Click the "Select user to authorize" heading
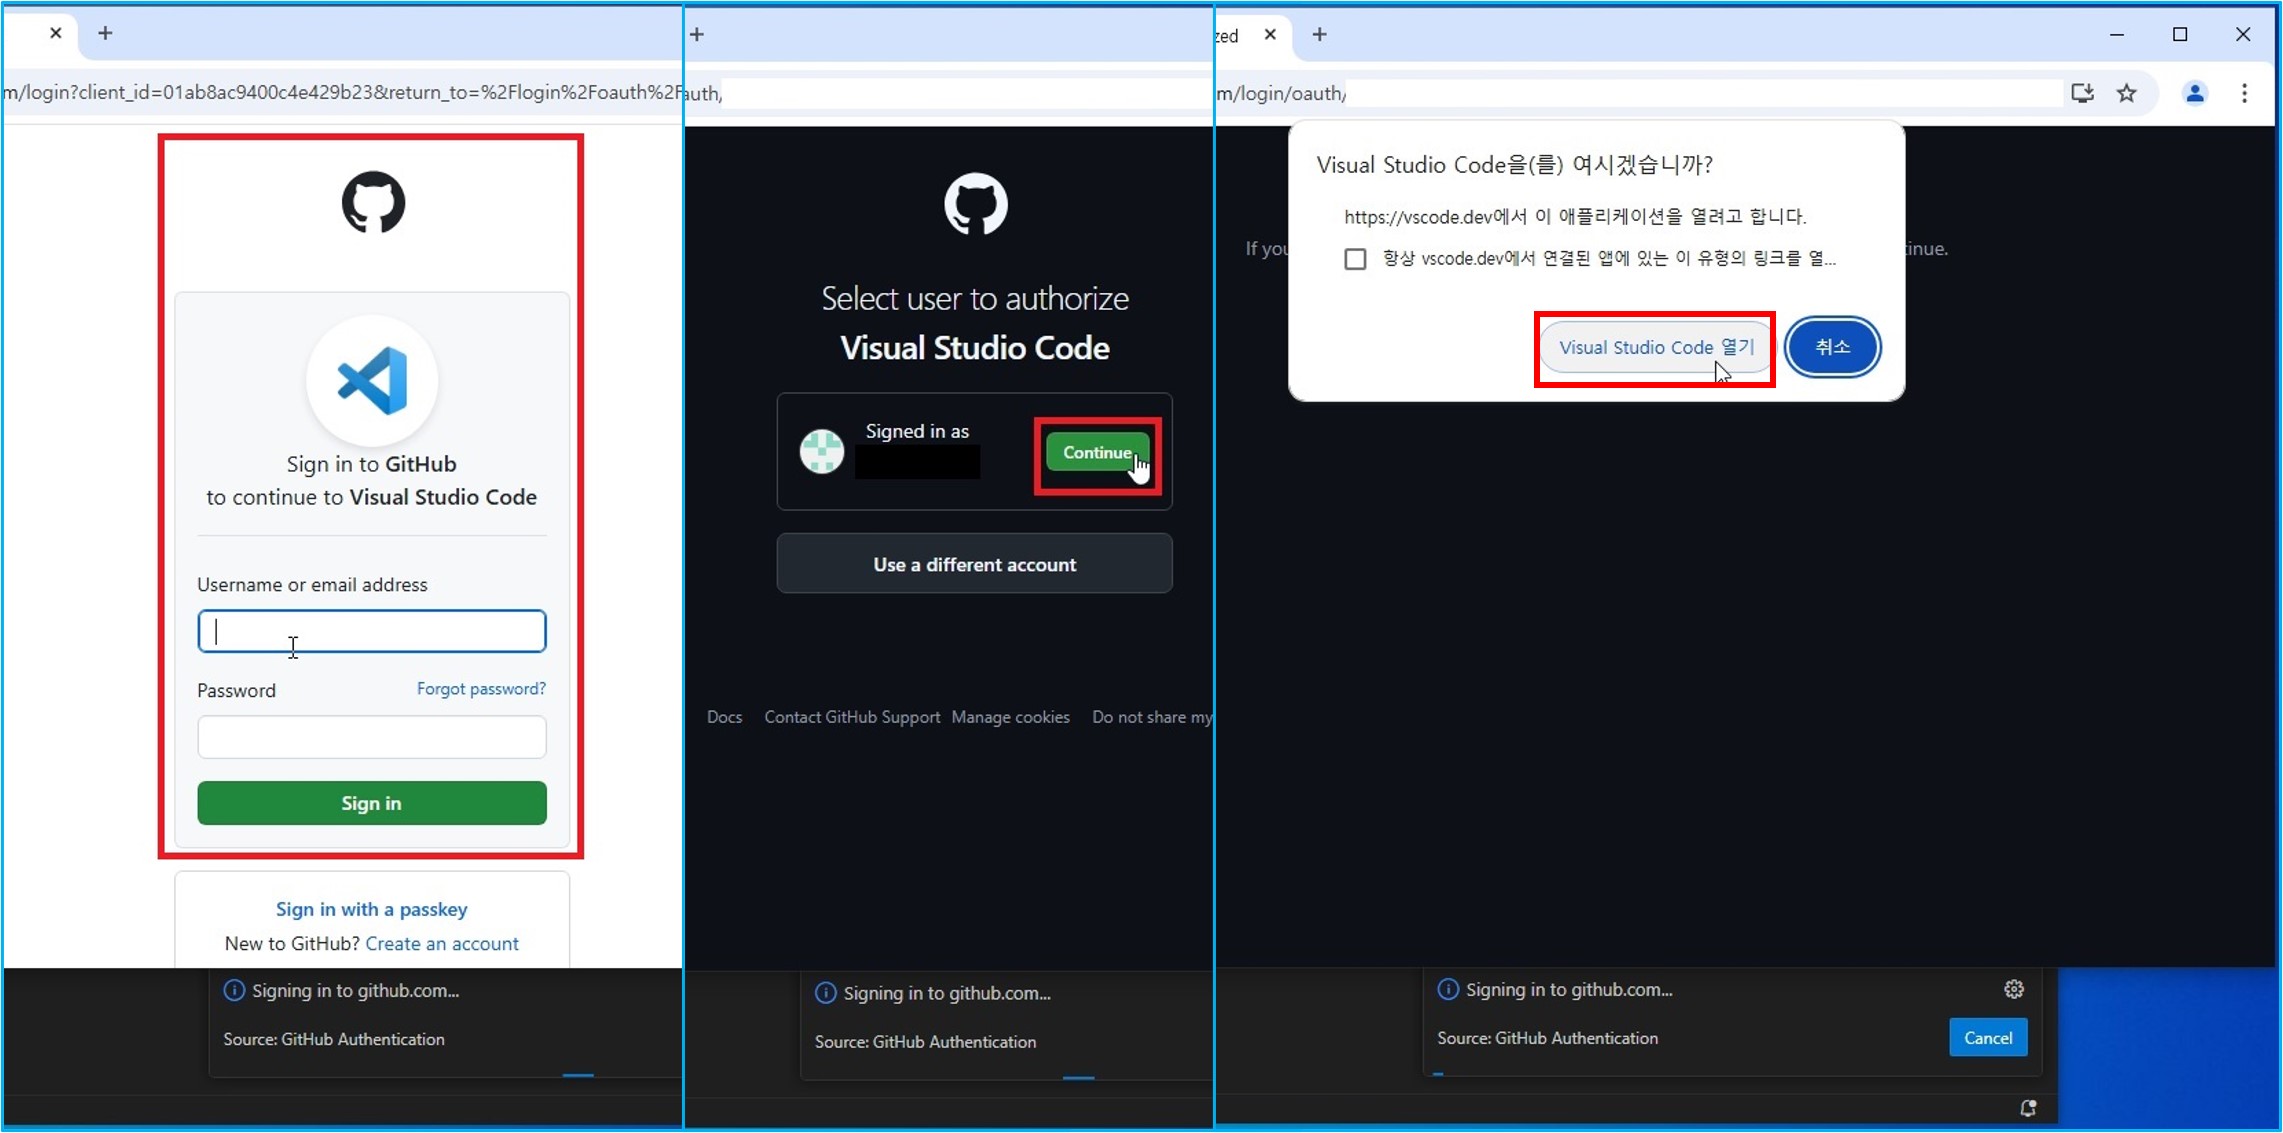The width and height of the screenshot is (2283, 1133). (x=975, y=298)
